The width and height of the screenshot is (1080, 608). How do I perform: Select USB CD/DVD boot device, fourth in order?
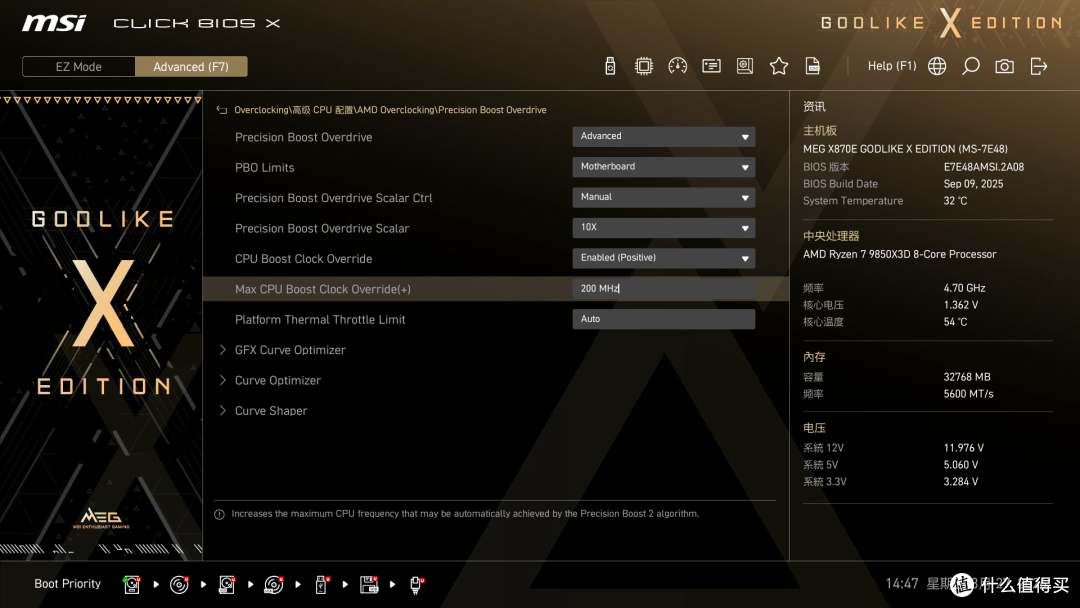(x=274, y=585)
